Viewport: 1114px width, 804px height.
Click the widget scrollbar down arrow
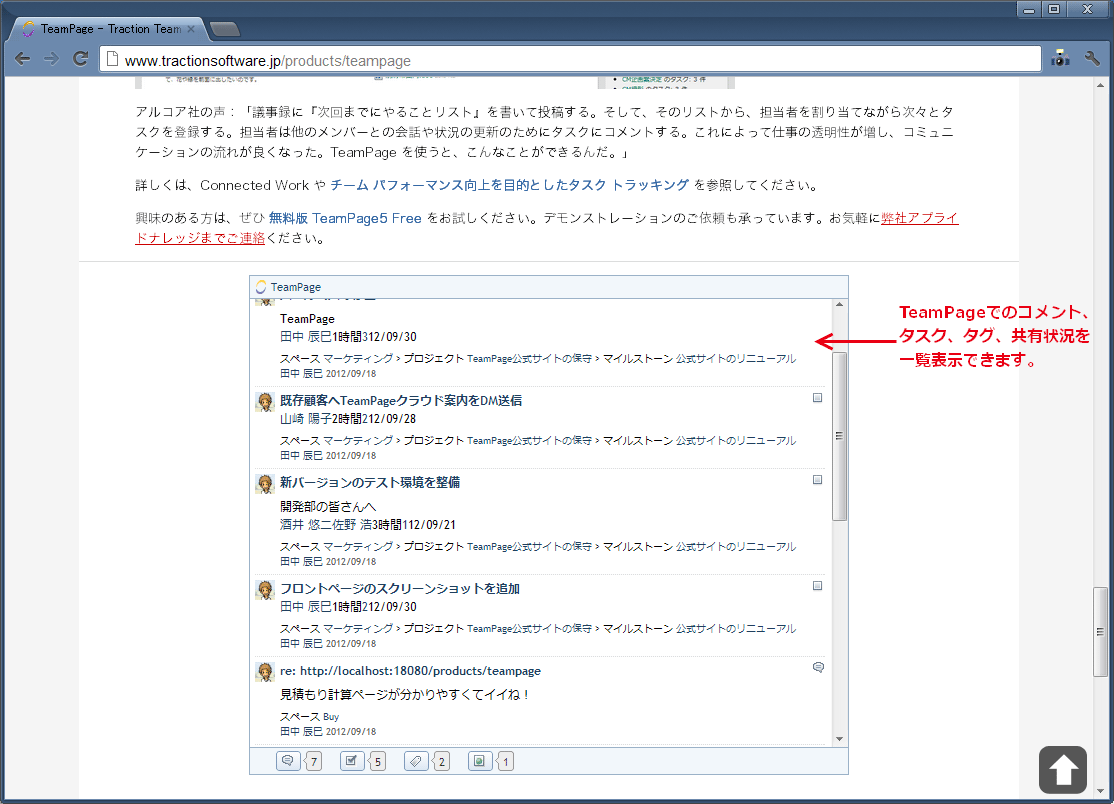coord(840,739)
